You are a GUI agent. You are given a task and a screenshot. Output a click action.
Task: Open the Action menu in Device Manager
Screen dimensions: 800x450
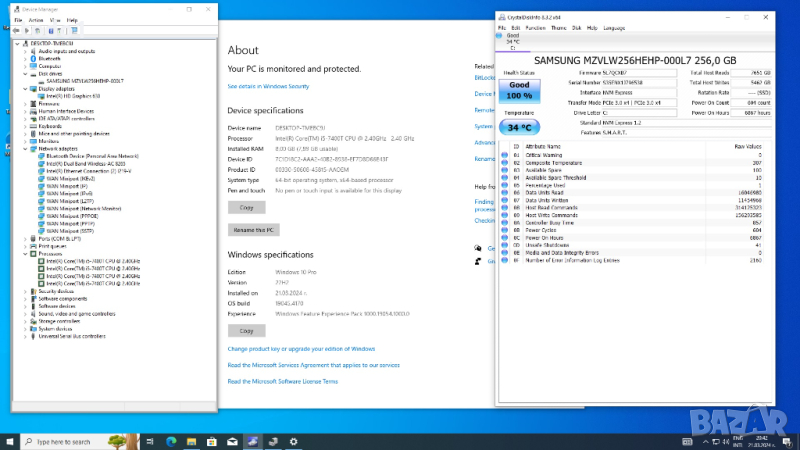(x=36, y=19)
